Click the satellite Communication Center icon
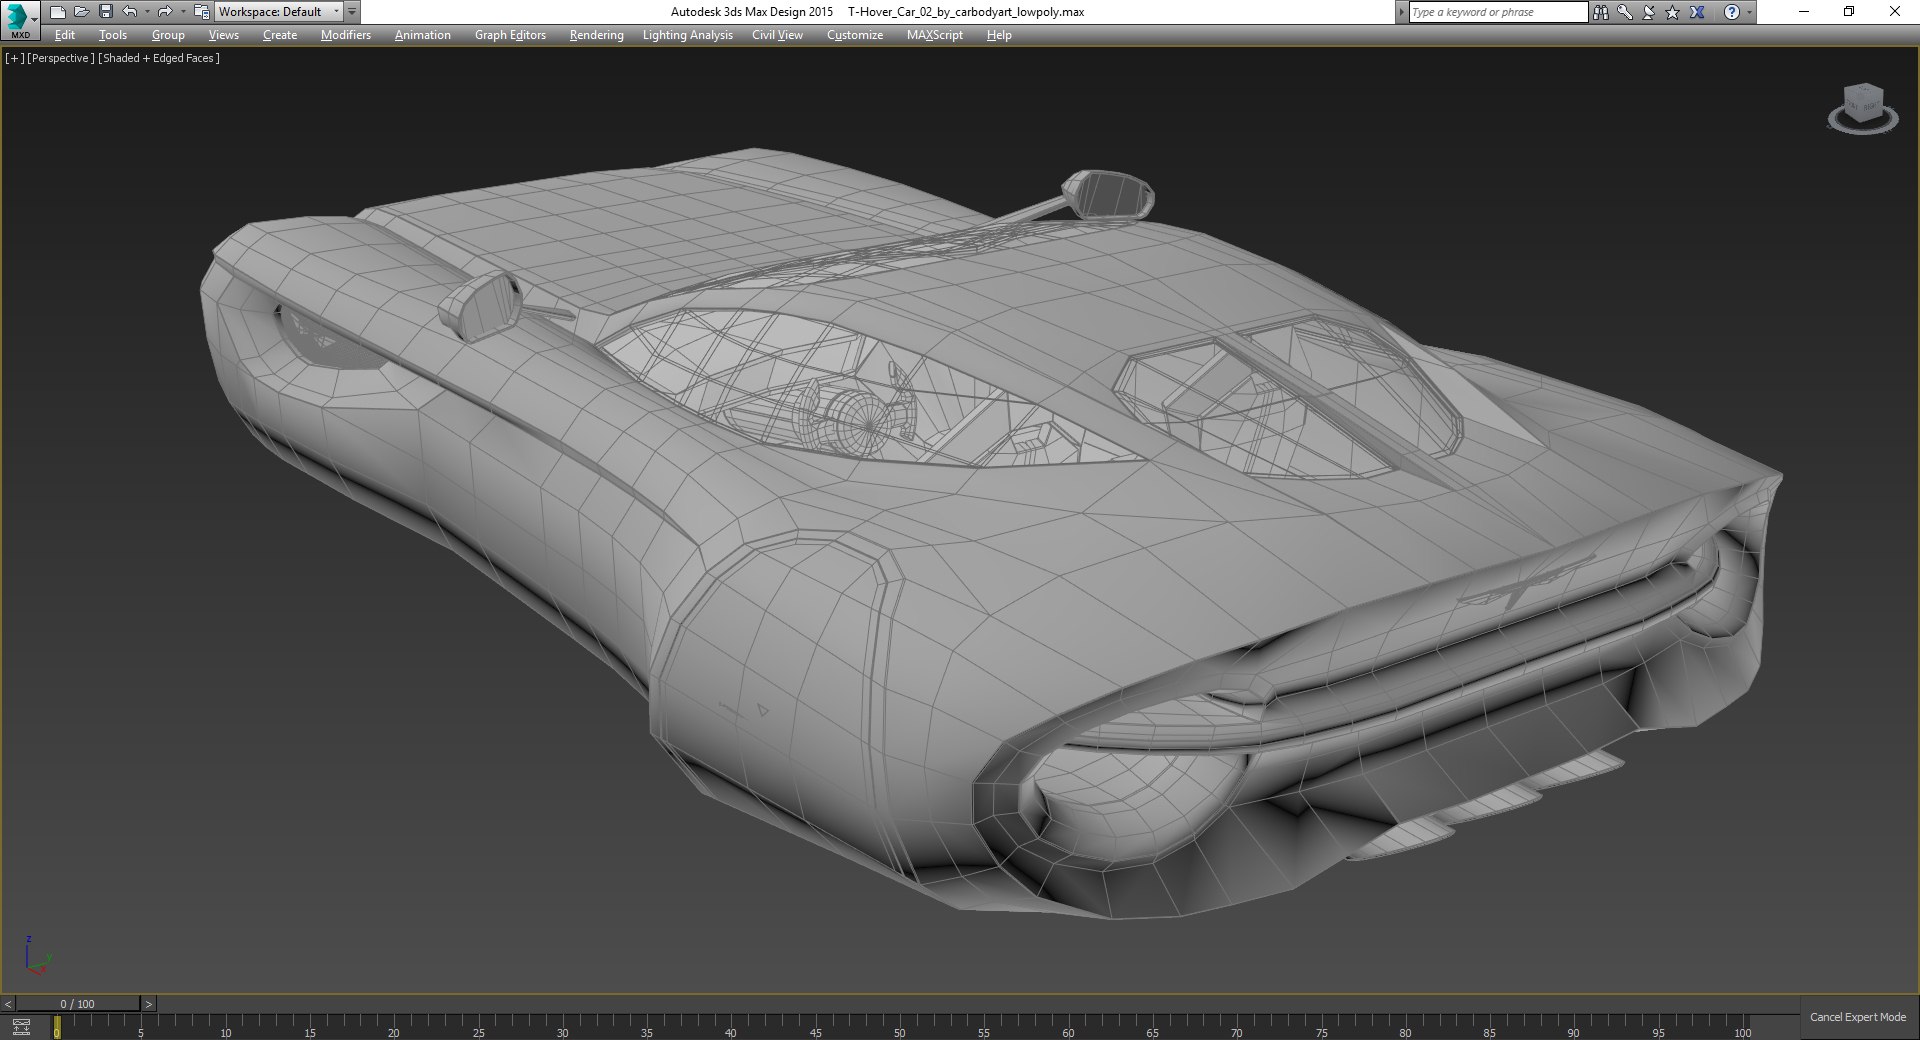 pos(1649,12)
